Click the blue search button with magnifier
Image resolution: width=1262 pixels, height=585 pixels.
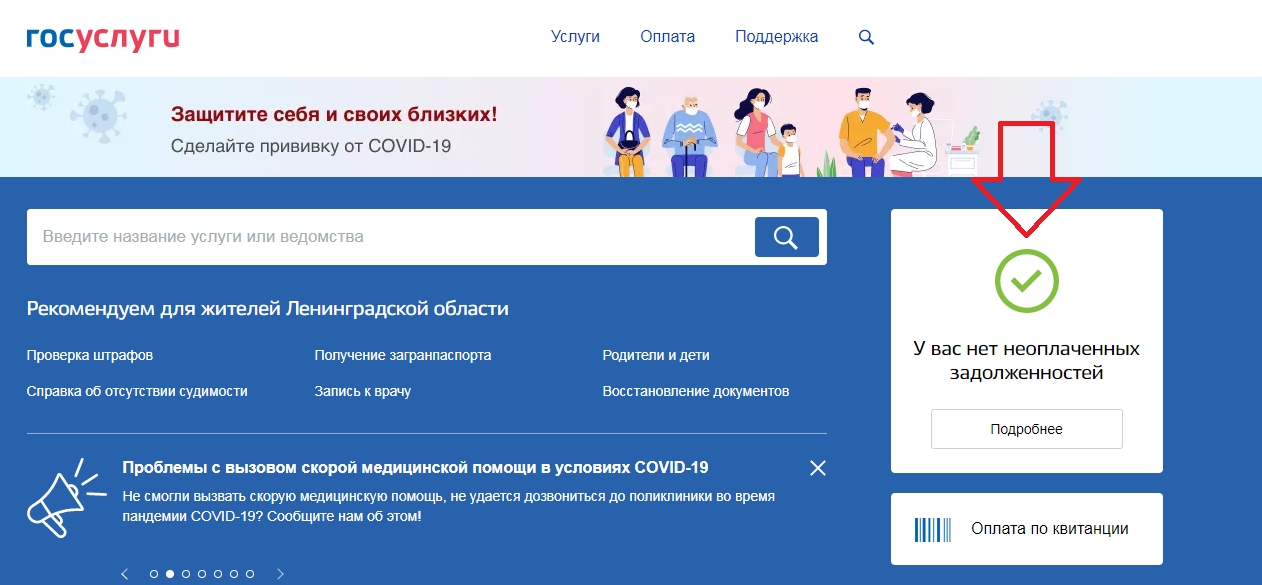(x=786, y=237)
